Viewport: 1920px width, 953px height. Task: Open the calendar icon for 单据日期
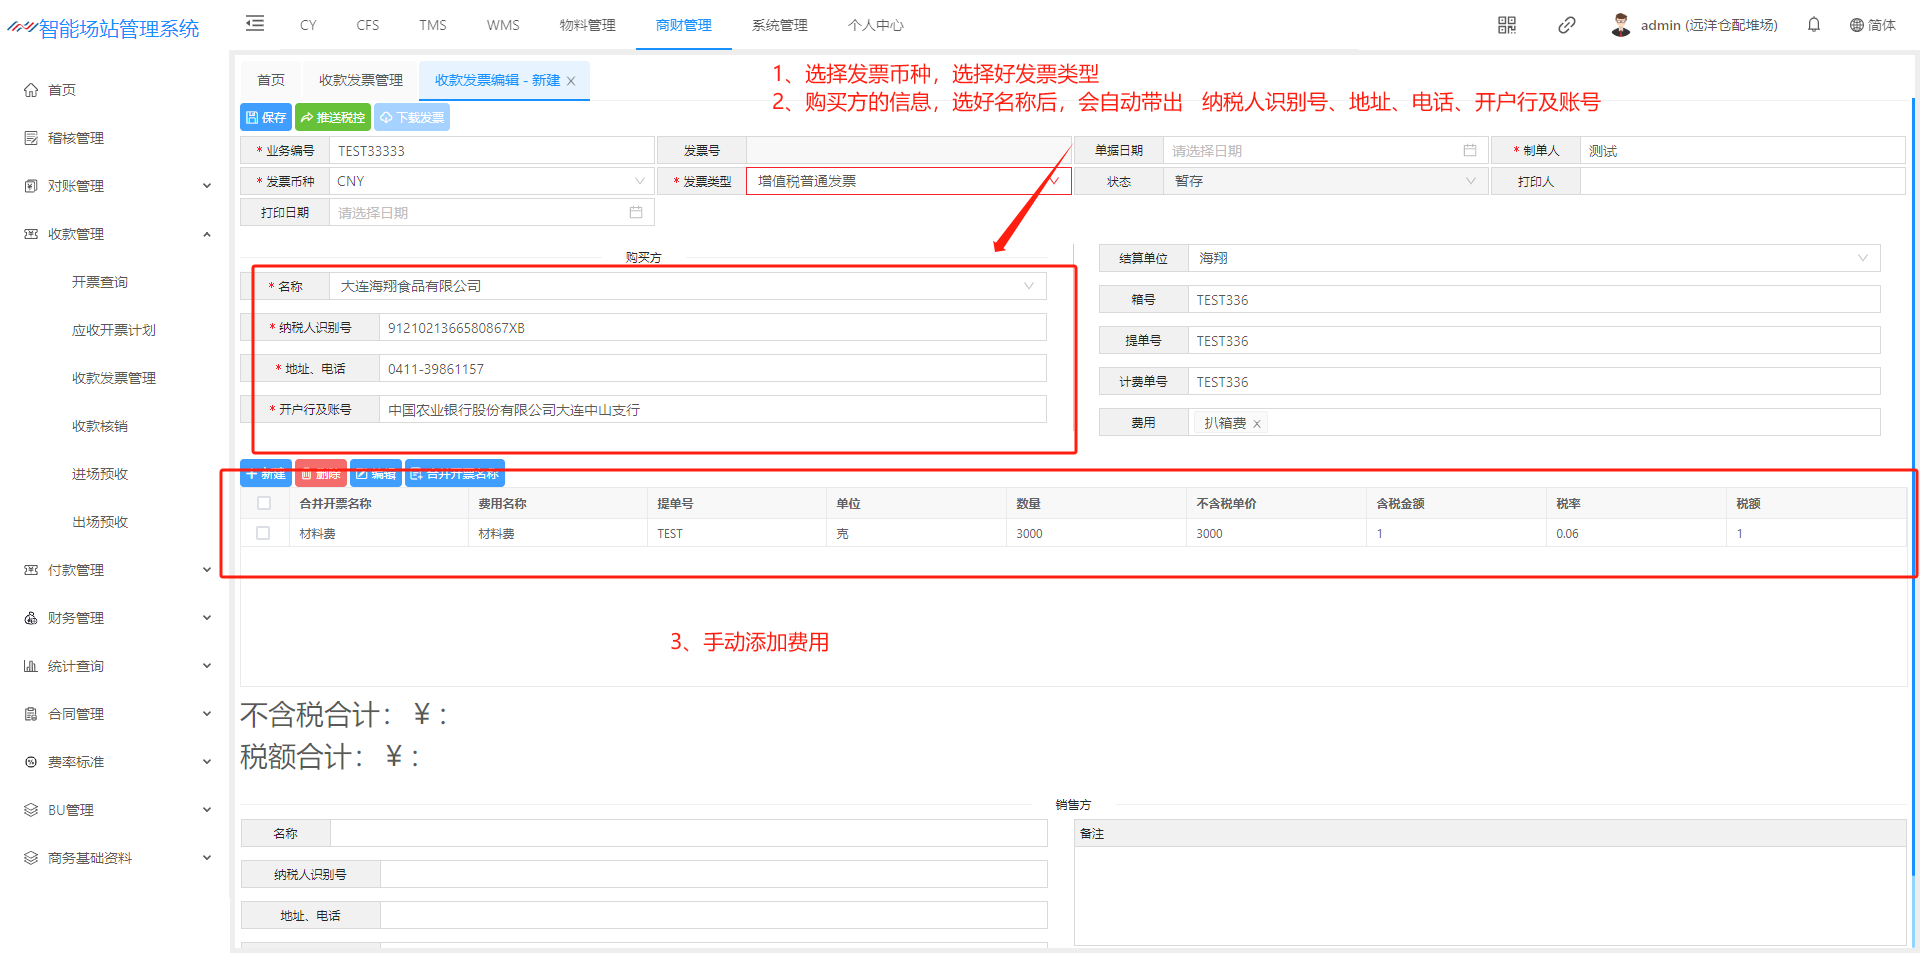[1469, 151]
